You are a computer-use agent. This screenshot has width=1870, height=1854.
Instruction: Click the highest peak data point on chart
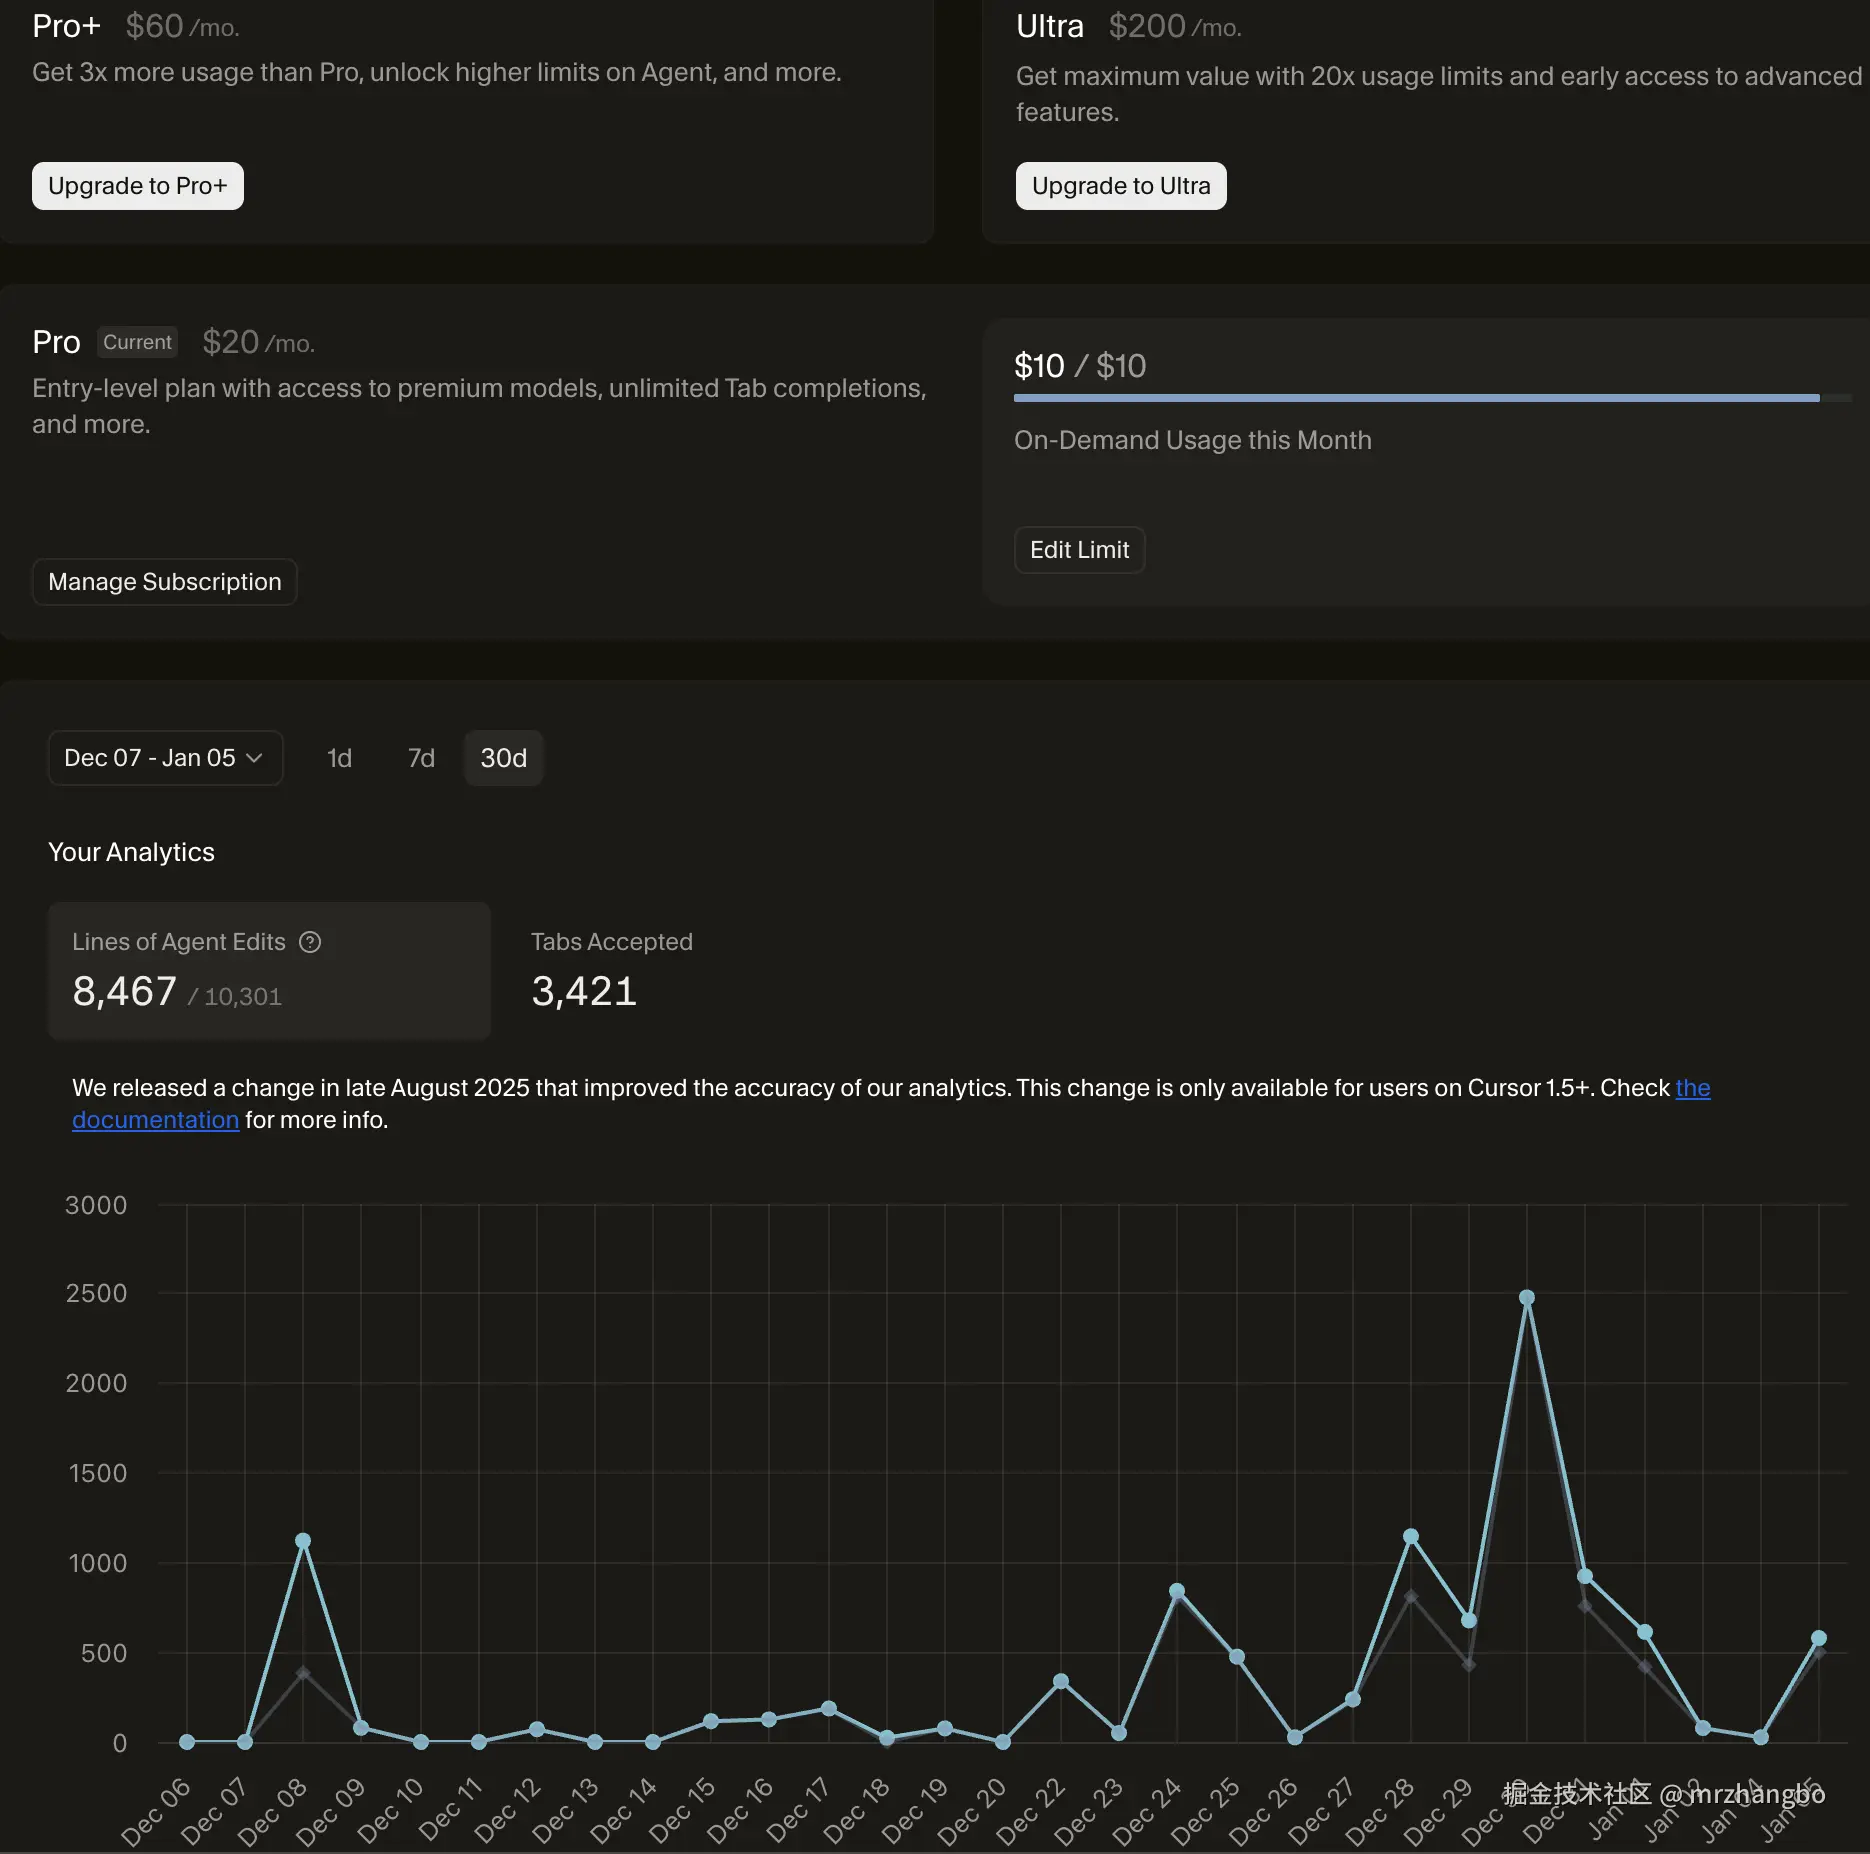point(1527,1298)
